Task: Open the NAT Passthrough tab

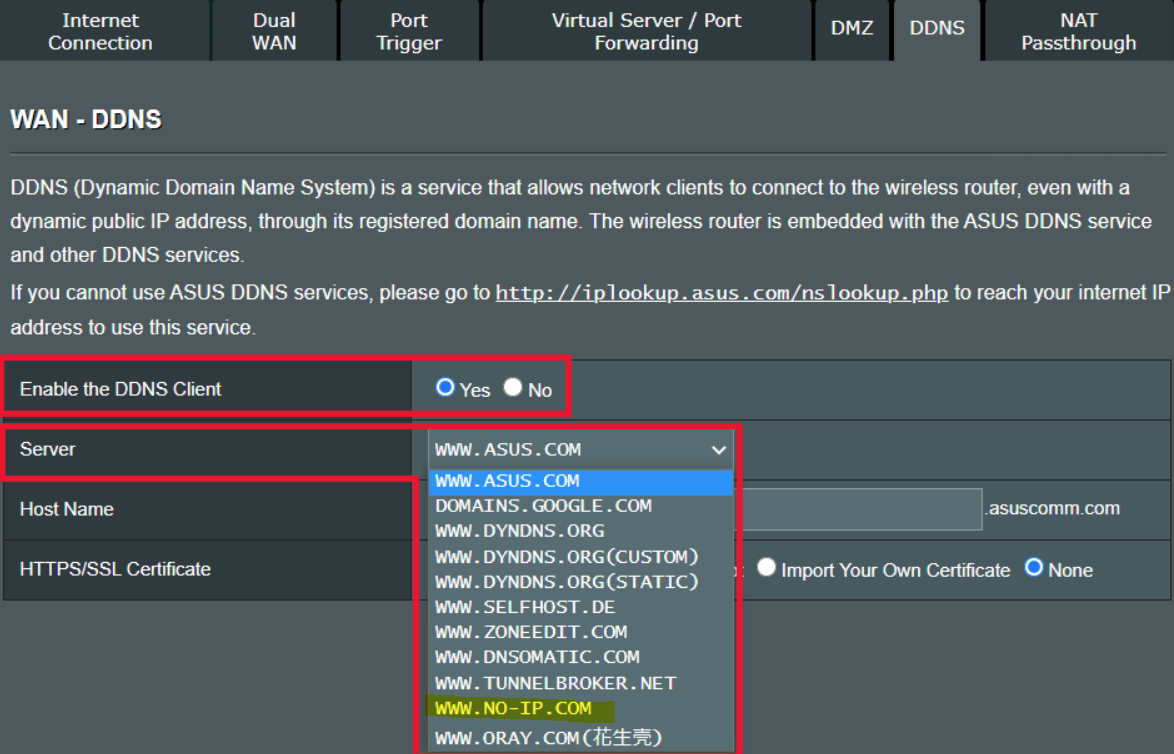Action: [x=1078, y=31]
